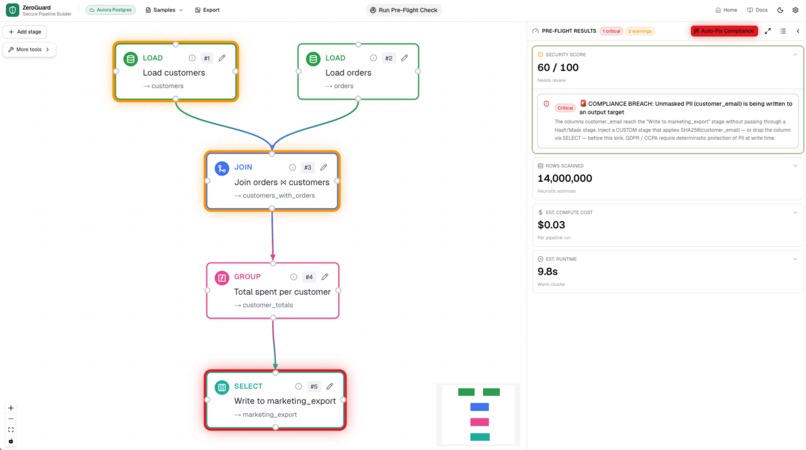
Task: Click the teal SELECT block in minimap
Action: click(479, 437)
